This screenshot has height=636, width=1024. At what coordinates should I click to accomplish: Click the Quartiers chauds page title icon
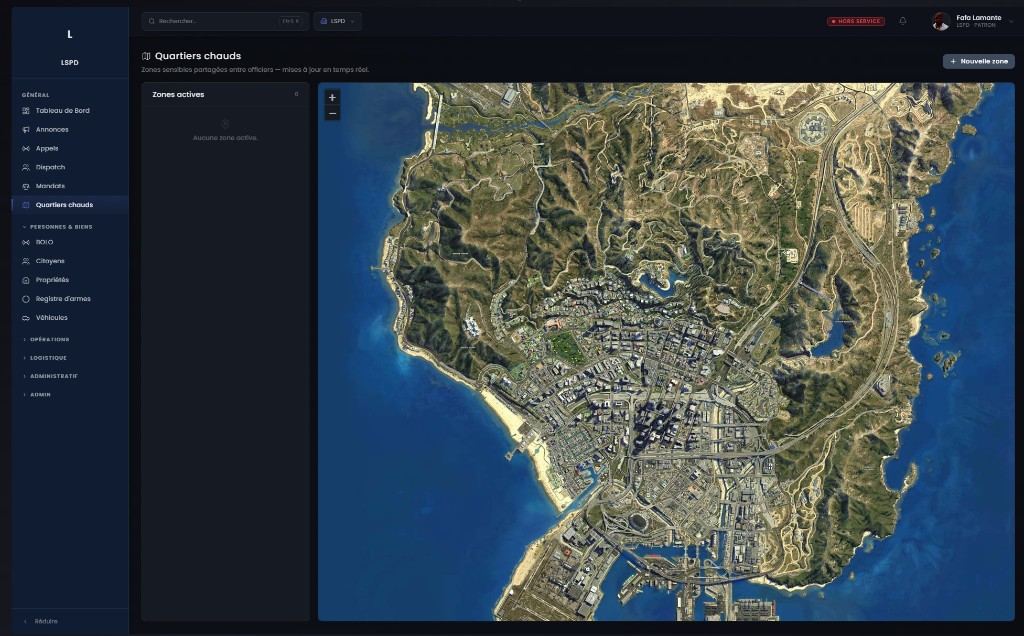(146, 56)
